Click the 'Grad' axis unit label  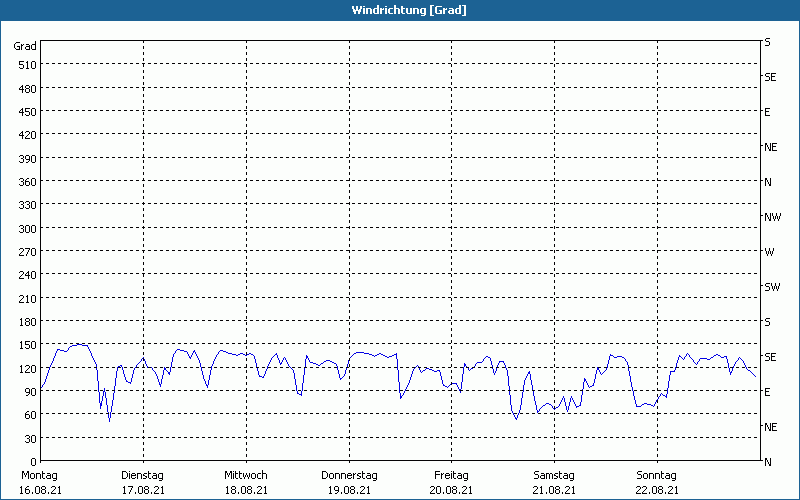(x=25, y=46)
